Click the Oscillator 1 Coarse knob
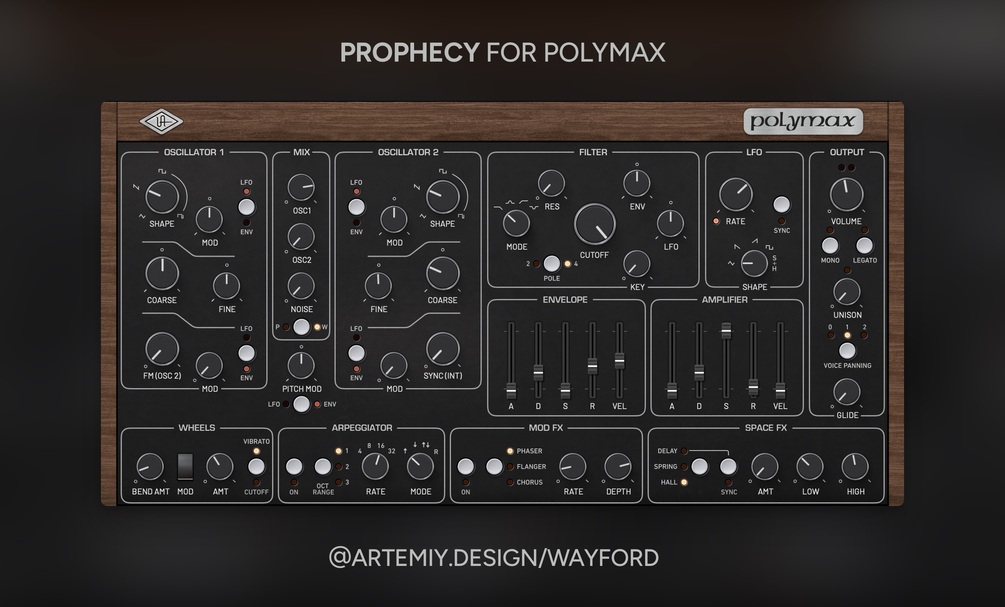 (162, 274)
